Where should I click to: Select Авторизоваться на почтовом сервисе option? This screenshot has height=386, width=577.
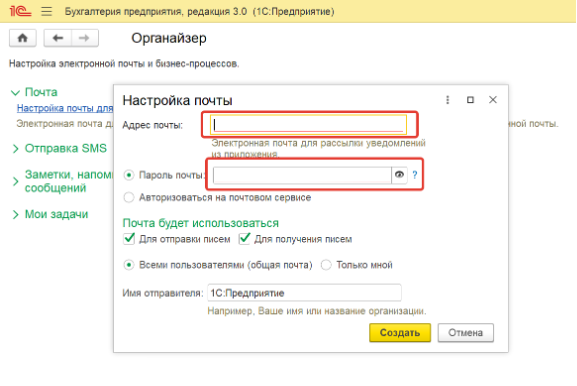click(129, 198)
